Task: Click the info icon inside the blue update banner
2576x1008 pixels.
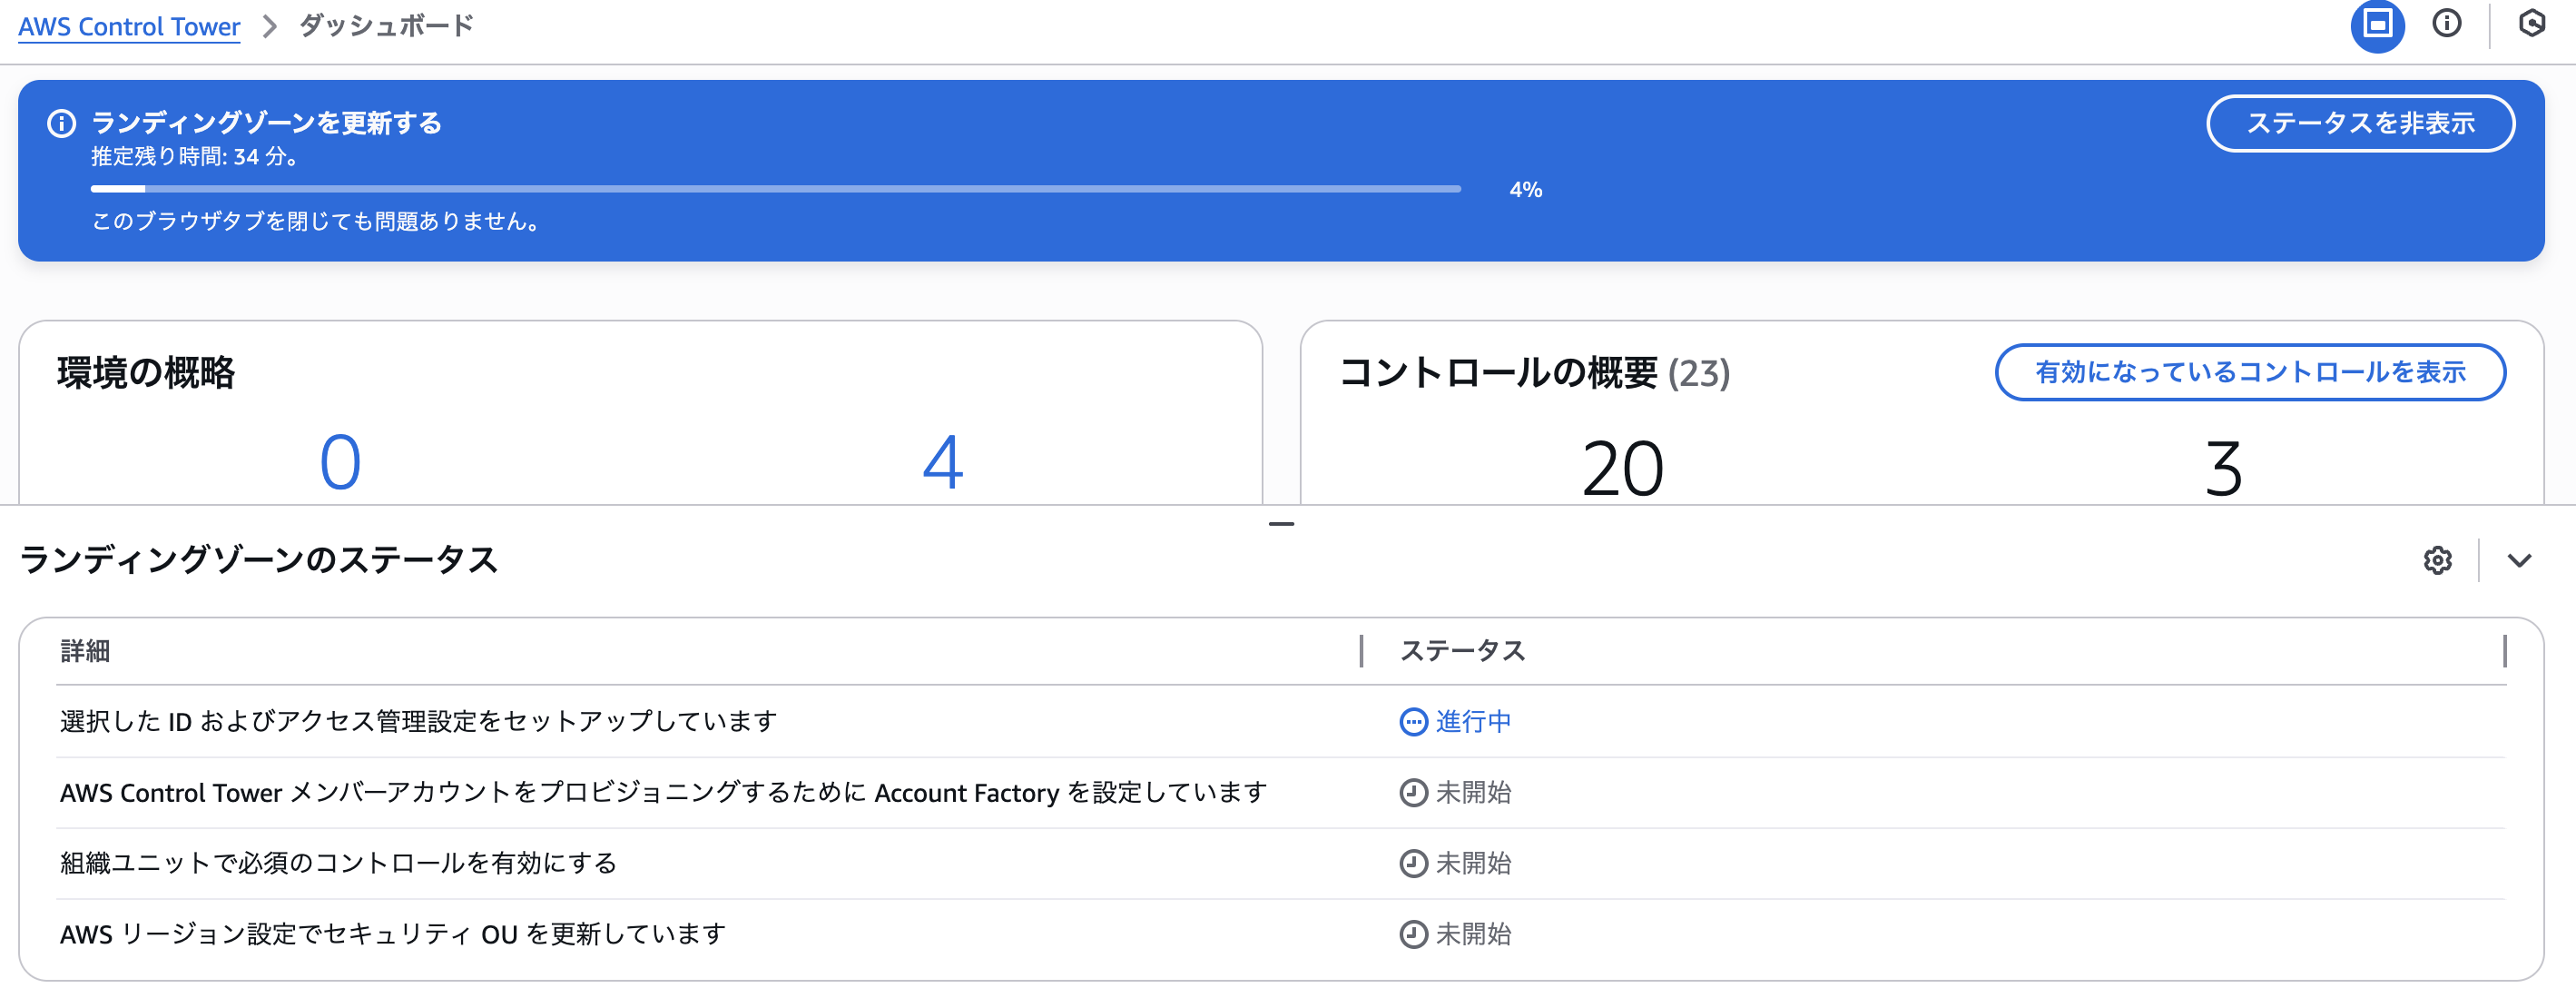Action: coord(62,124)
